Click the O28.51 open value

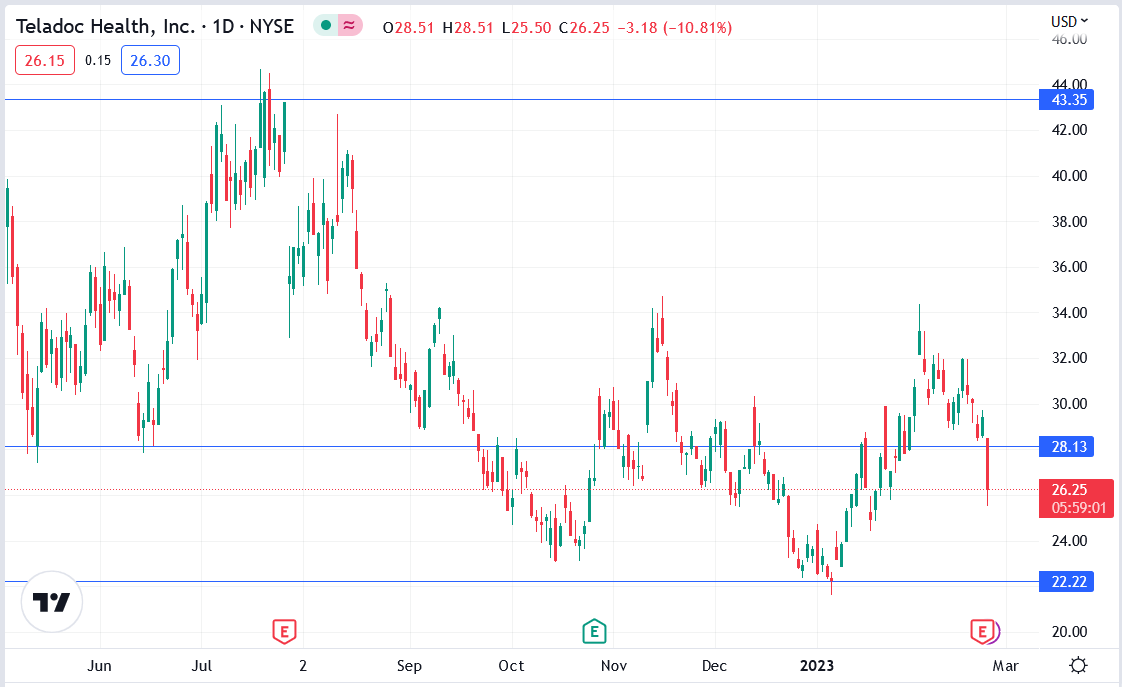coord(408,28)
